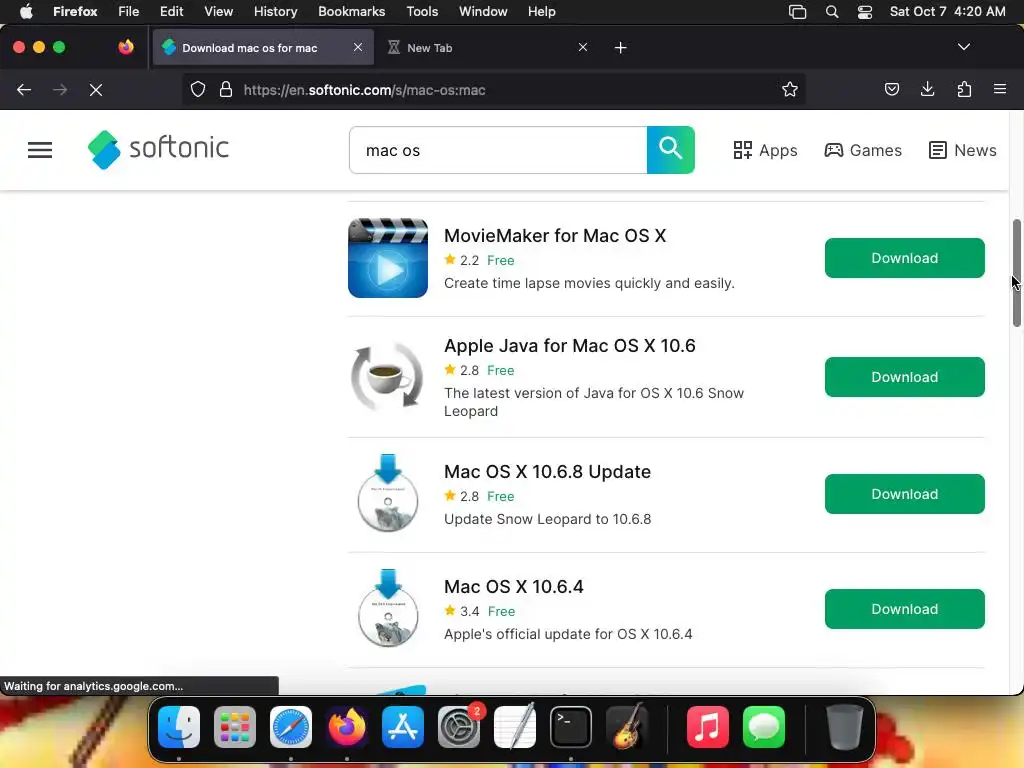This screenshot has height=768, width=1024.
Task: Open GarageBand from the dock
Action: 628,726
